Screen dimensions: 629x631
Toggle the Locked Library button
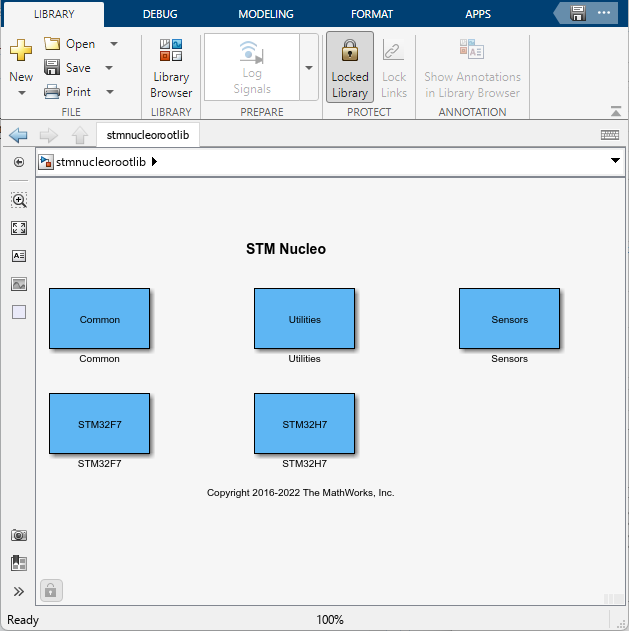[350, 68]
